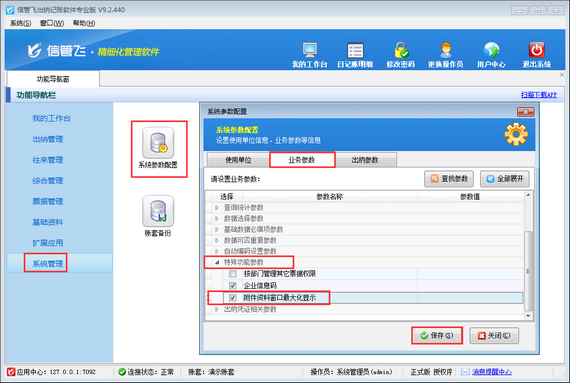Expand 查询统计参数 tree node

coord(217,207)
